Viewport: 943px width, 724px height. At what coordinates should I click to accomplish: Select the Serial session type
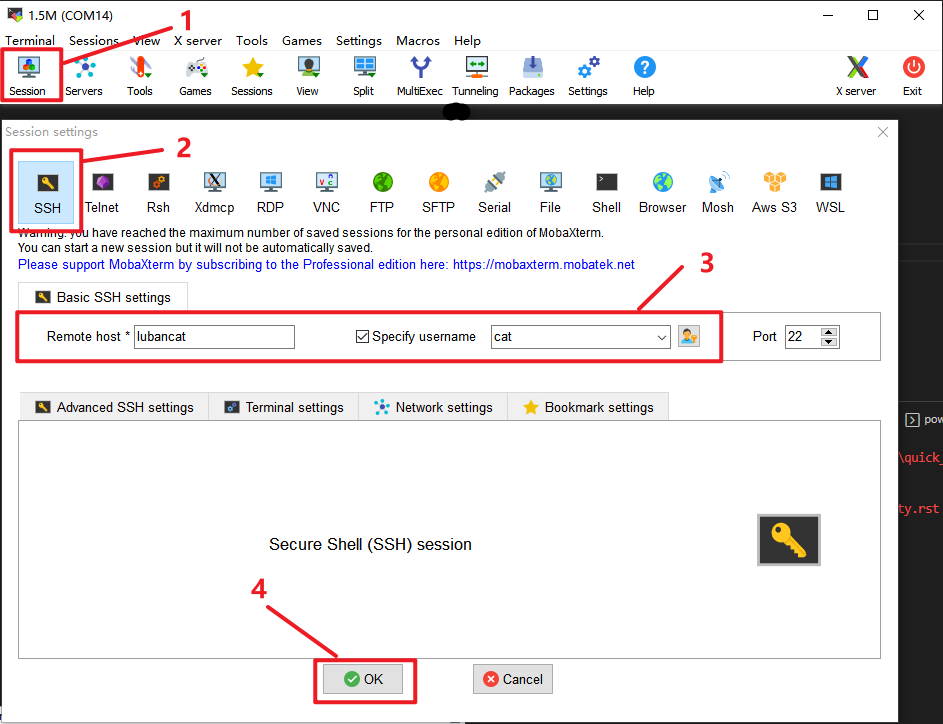(x=494, y=191)
